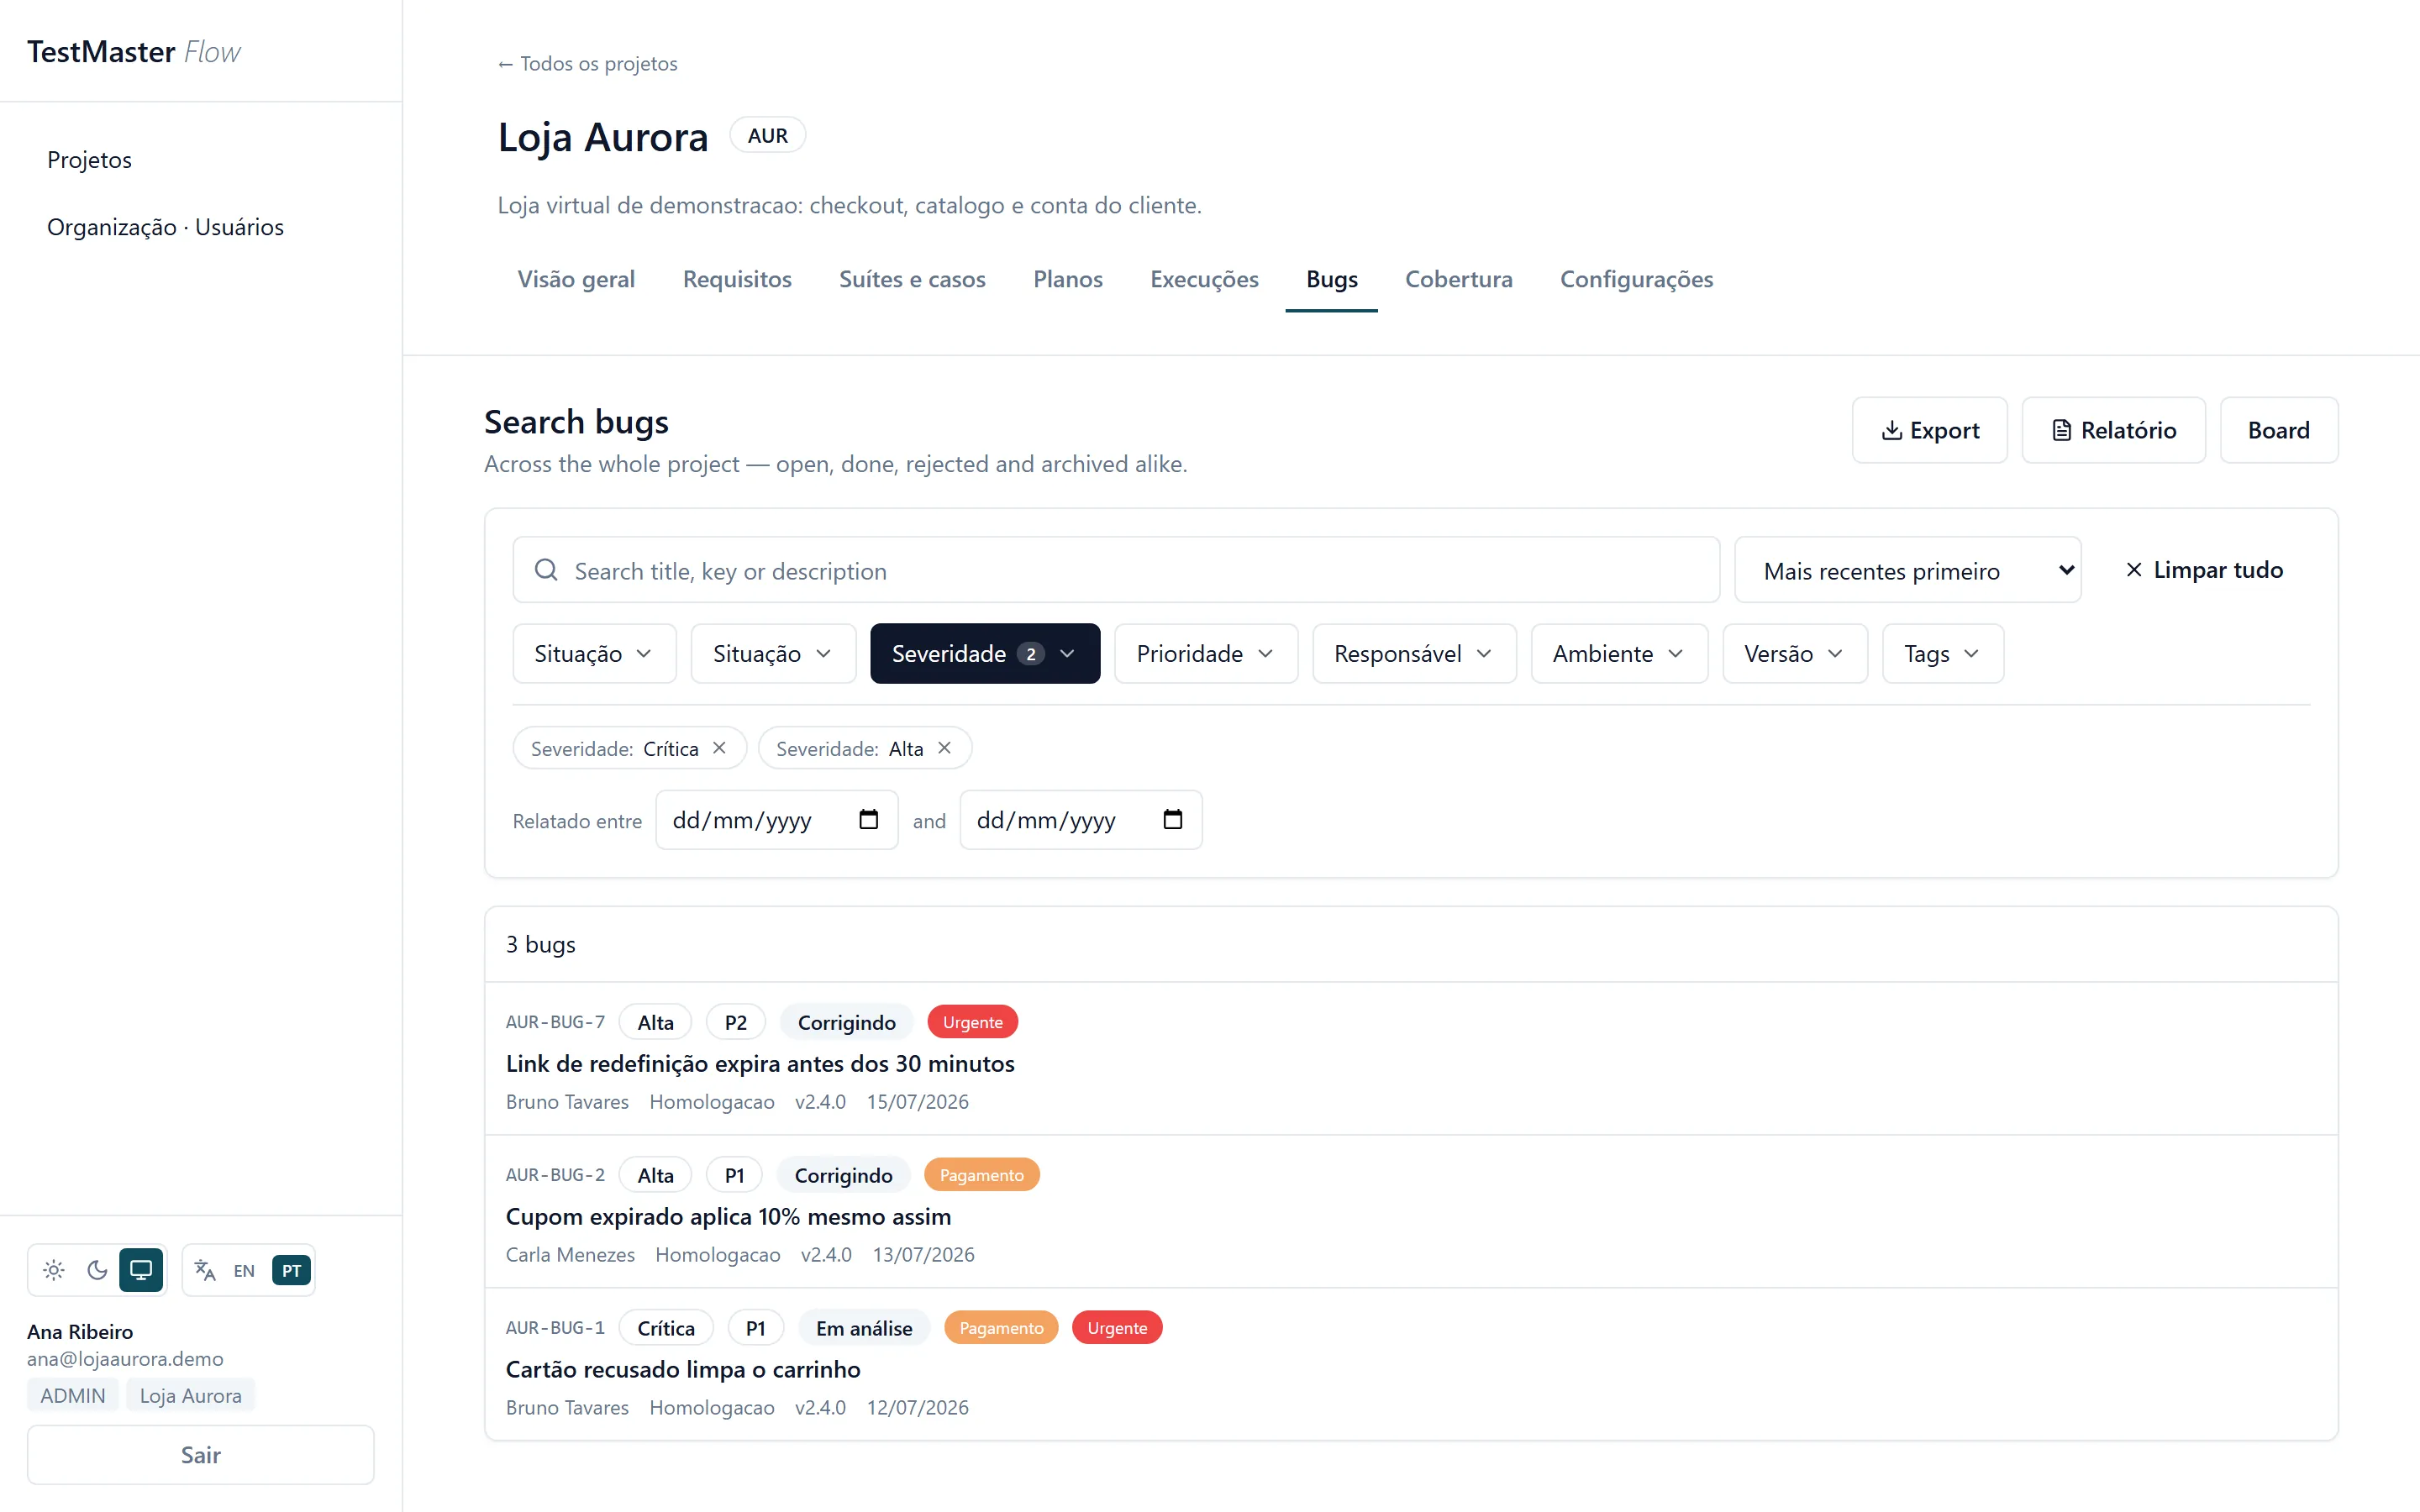Expand the Severidade filter dropdown
Screen dimensions: 2420x1512
985,653
